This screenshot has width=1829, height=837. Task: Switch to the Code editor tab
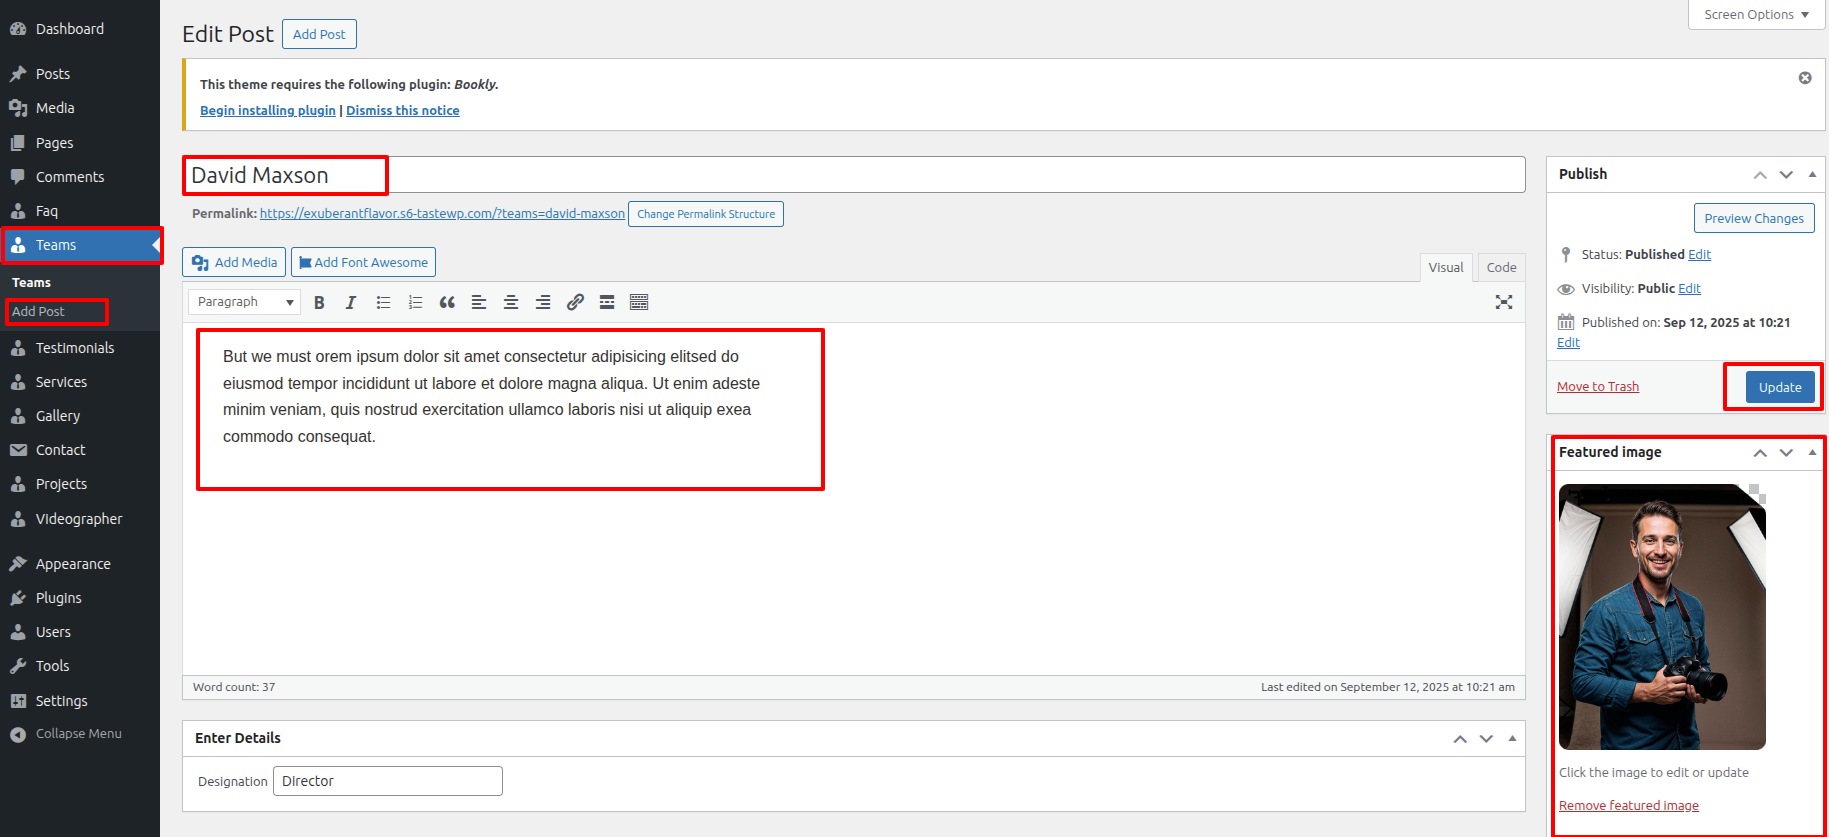click(1500, 267)
